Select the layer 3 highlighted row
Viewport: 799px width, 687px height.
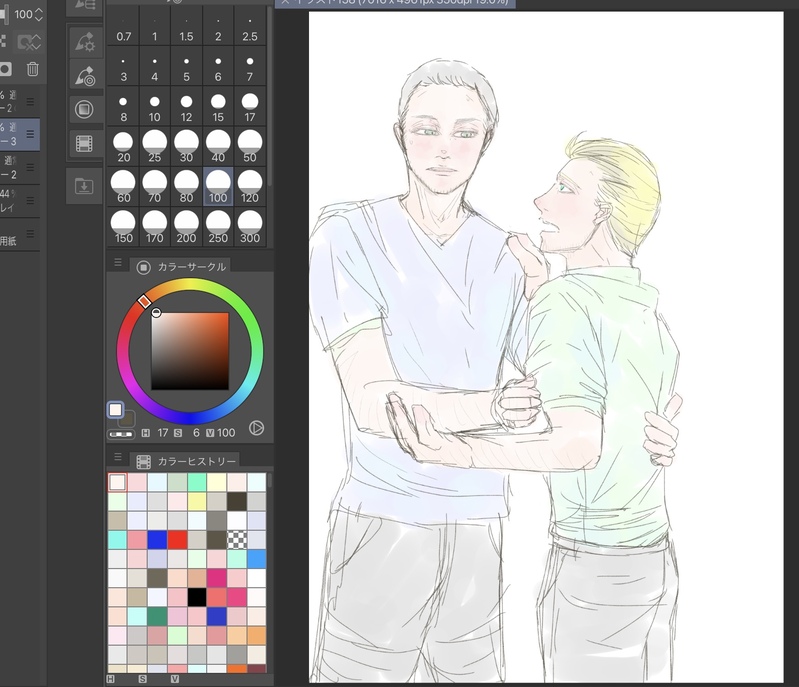pos(19,134)
